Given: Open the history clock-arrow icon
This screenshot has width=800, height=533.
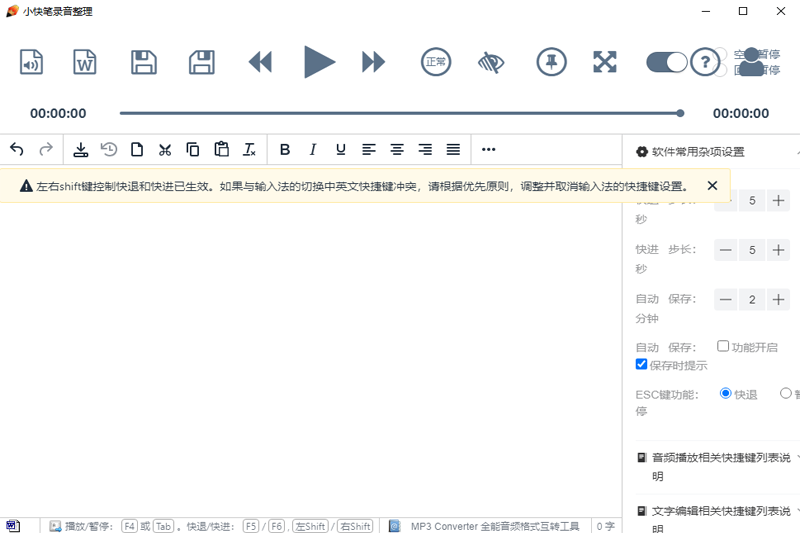Looking at the screenshot, I should point(109,149).
